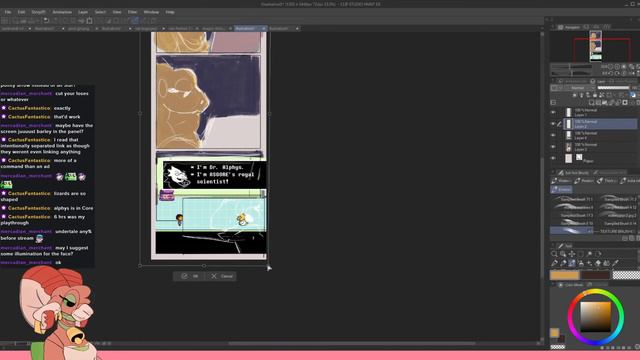The image size is (640, 360).
Task: Select Layer 1 row in layers list
Action: click(600, 112)
